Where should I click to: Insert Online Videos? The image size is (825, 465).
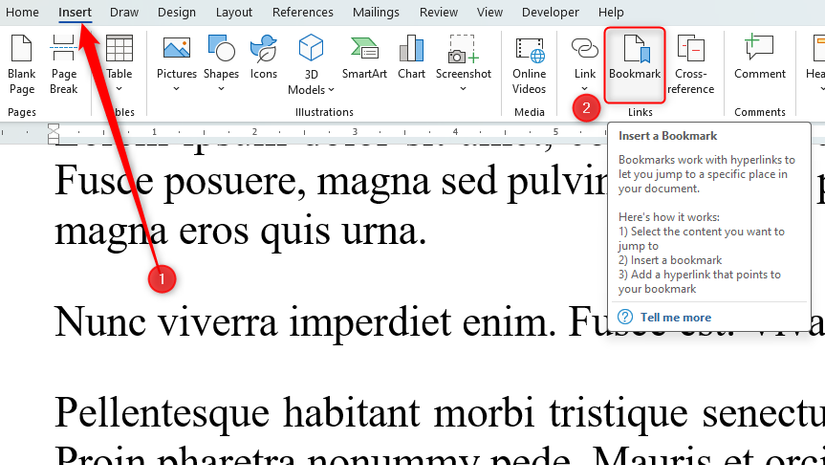(529, 65)
